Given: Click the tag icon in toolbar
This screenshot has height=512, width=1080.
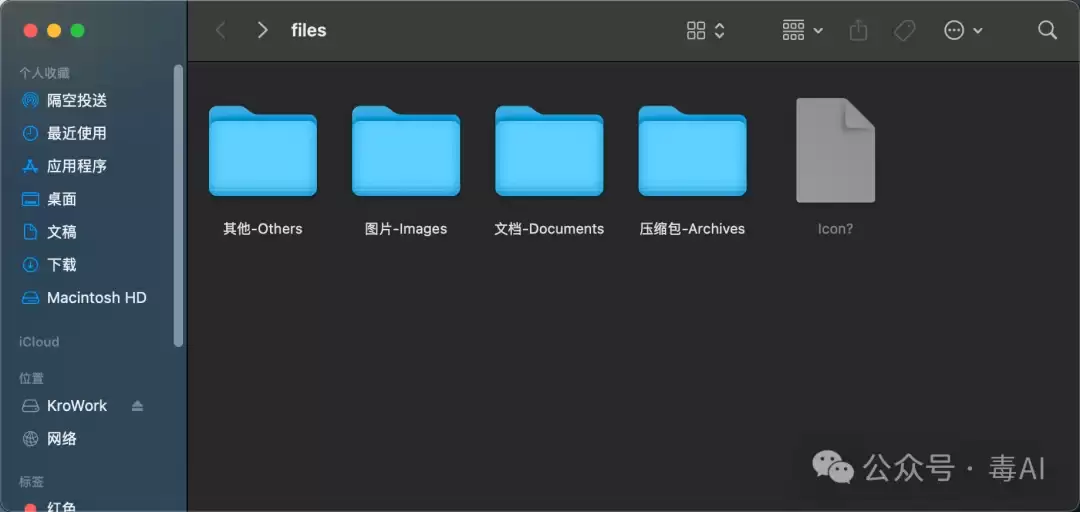Looking at the screenshot, I should coord(904,30).
